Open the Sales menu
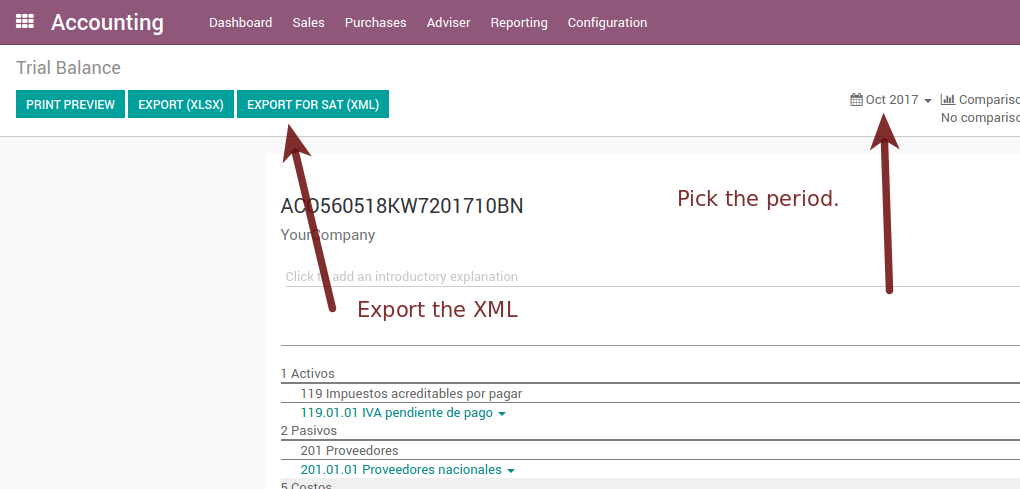1020x489 pixels. [308, 23]
